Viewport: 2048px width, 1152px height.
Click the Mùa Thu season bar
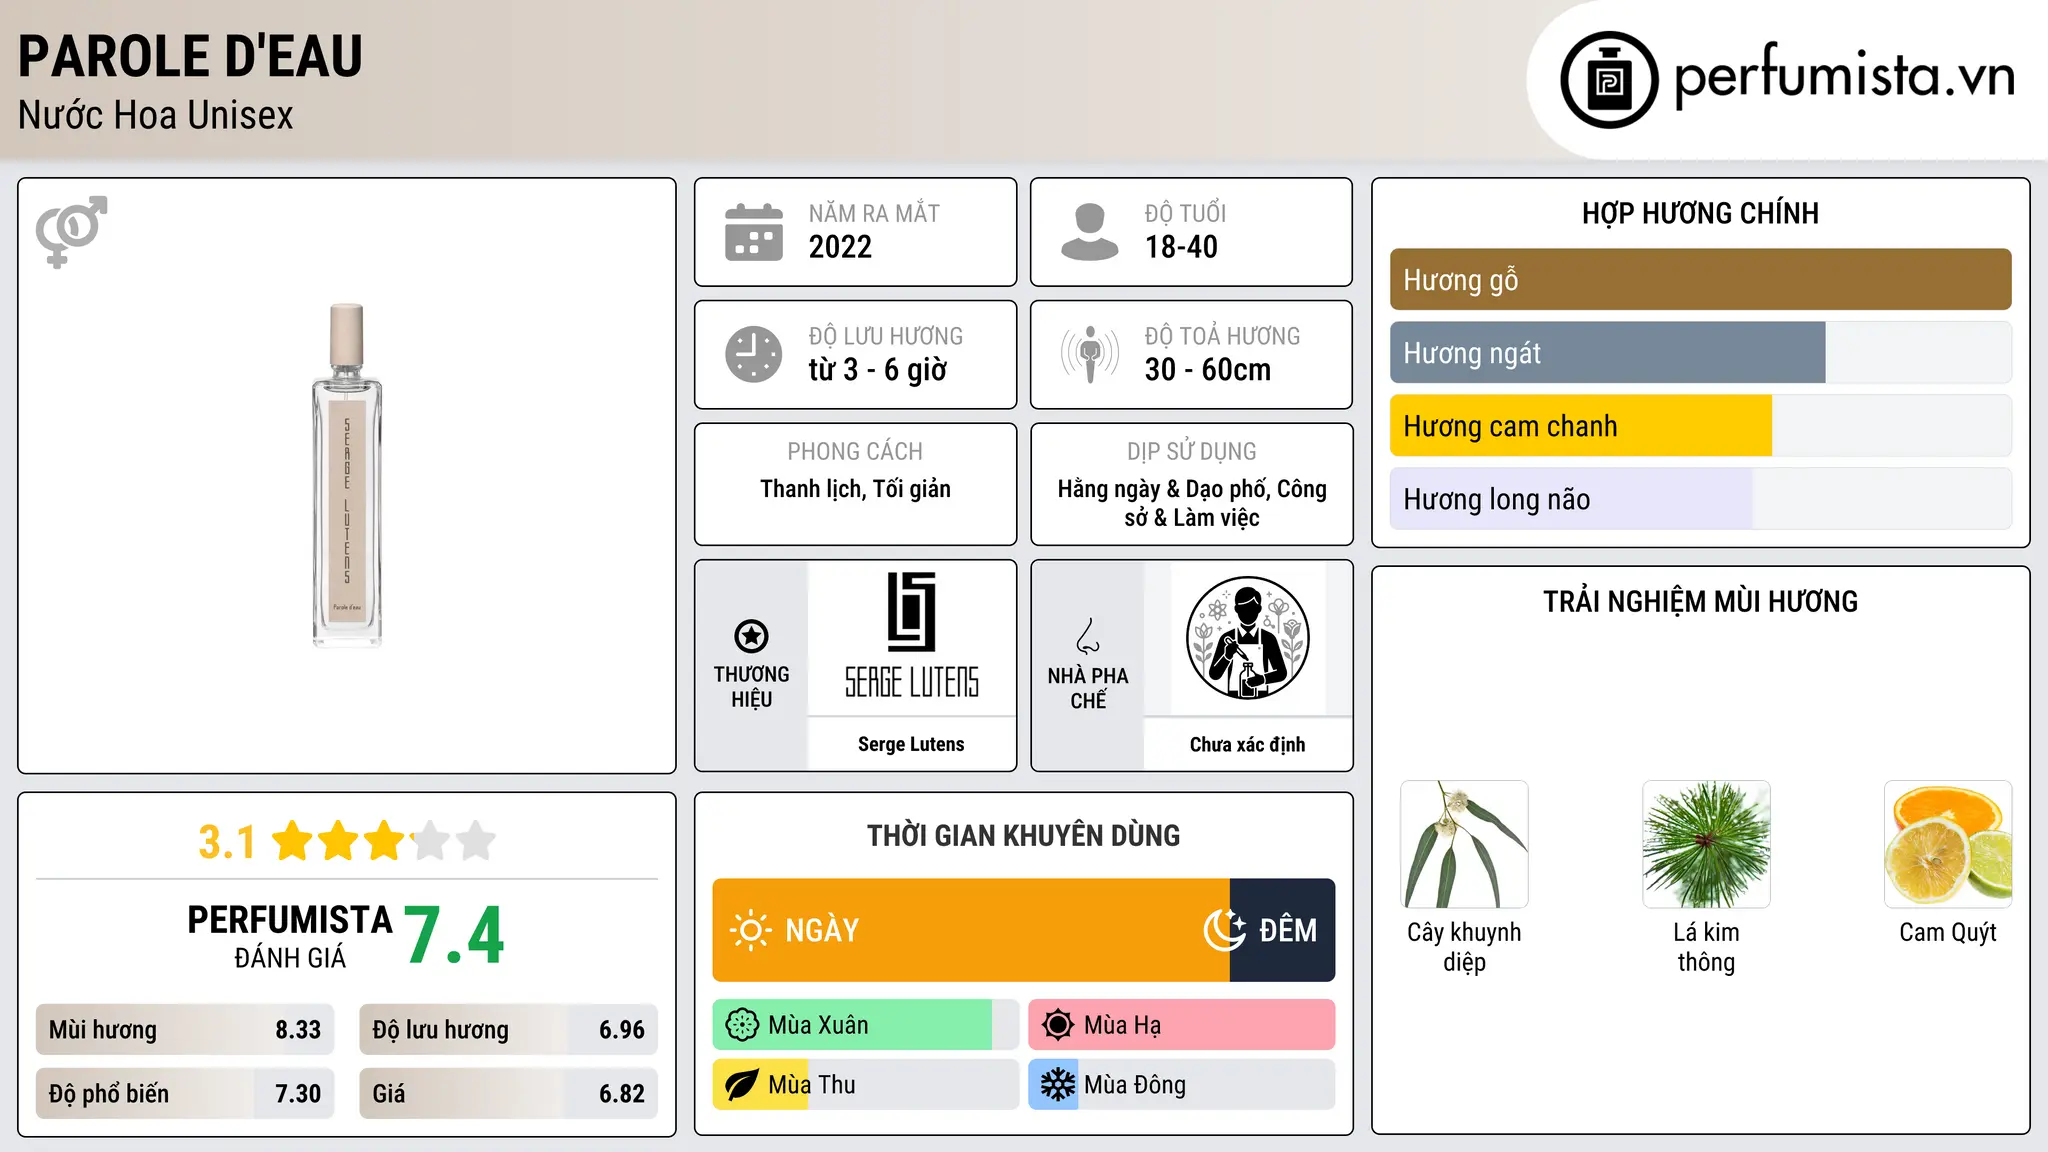[x=865, y=1085]
